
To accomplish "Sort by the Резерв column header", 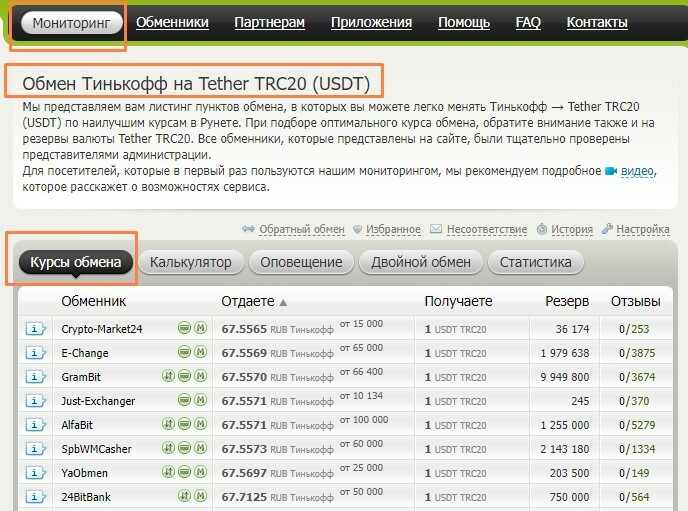I will (567, 301).
